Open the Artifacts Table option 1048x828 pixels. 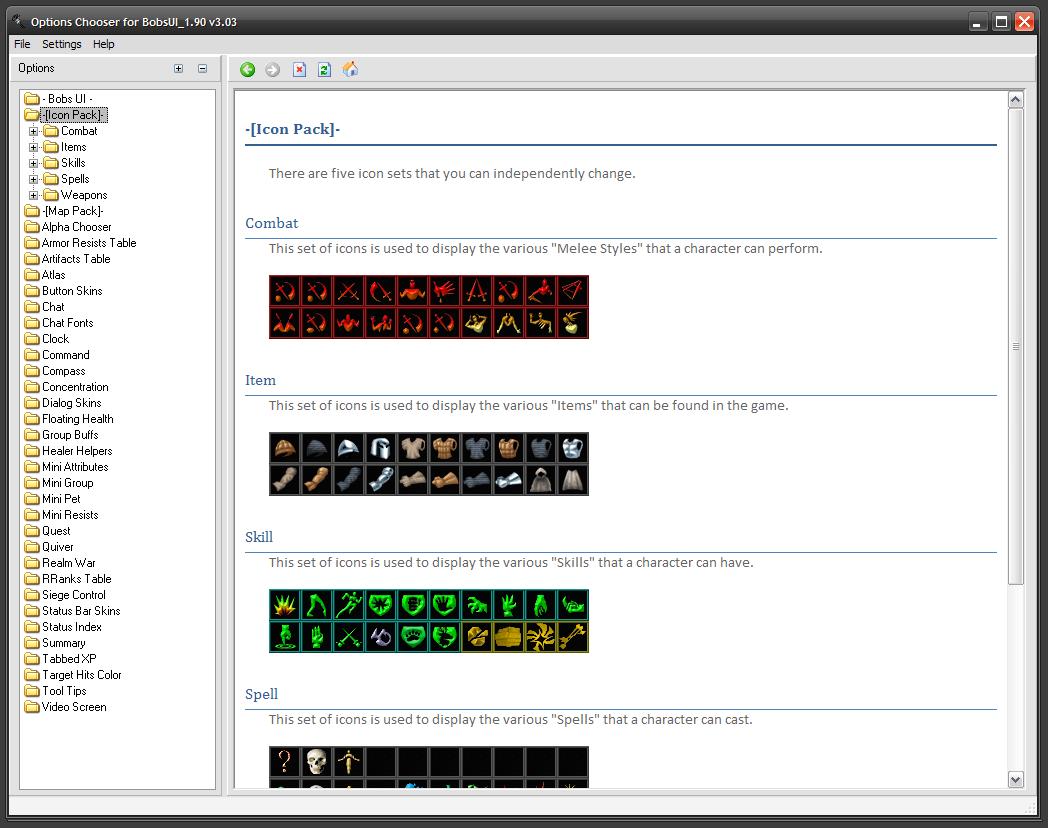[x=68, y=259]
